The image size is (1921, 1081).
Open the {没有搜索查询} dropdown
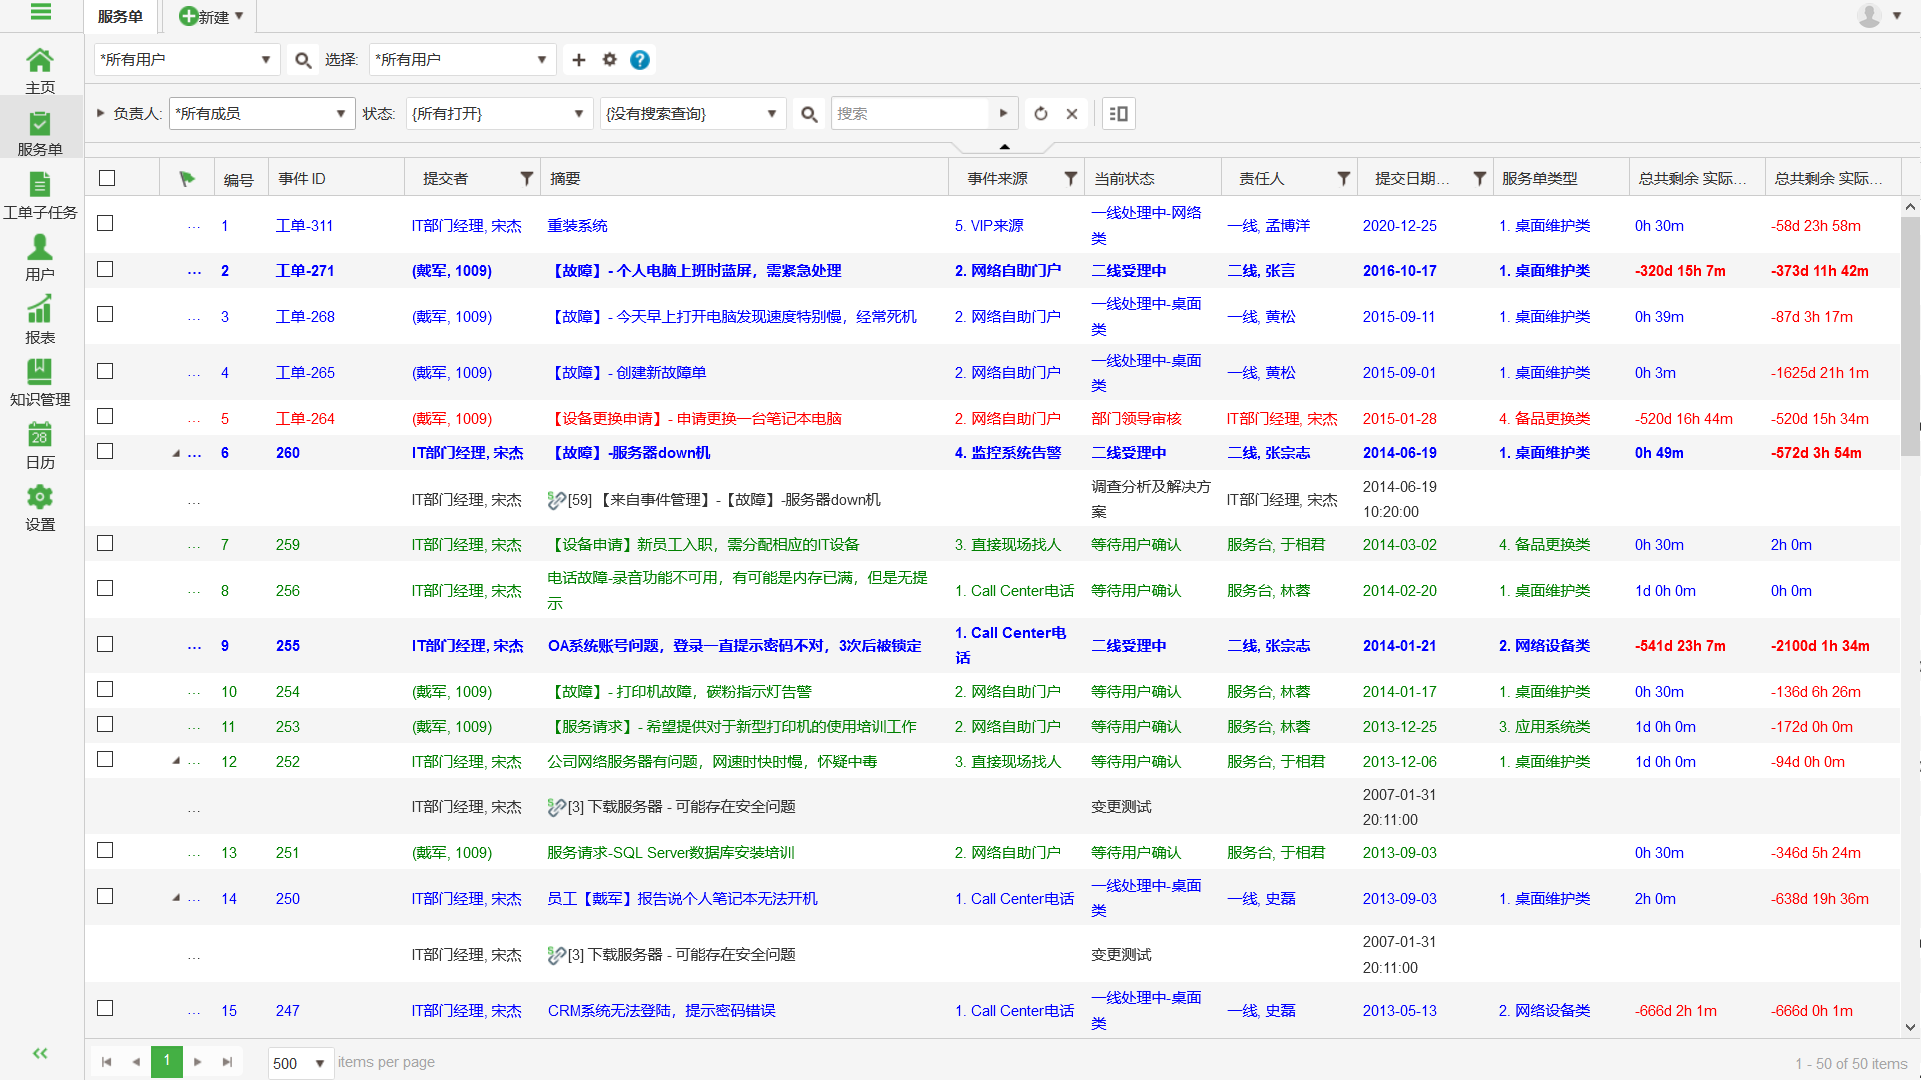(693, 114)
